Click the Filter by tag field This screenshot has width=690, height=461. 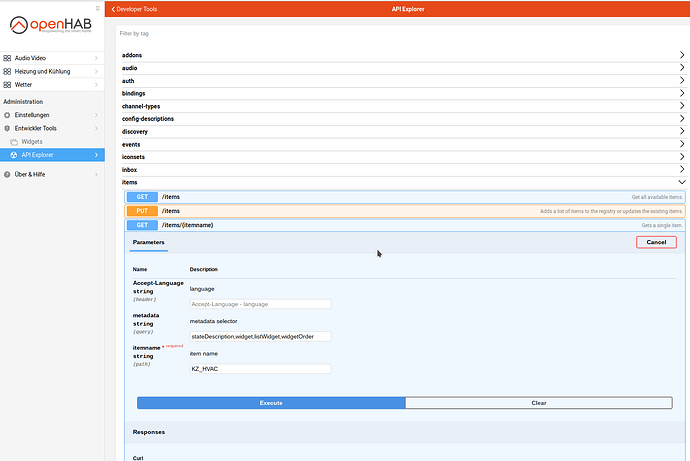400,33
